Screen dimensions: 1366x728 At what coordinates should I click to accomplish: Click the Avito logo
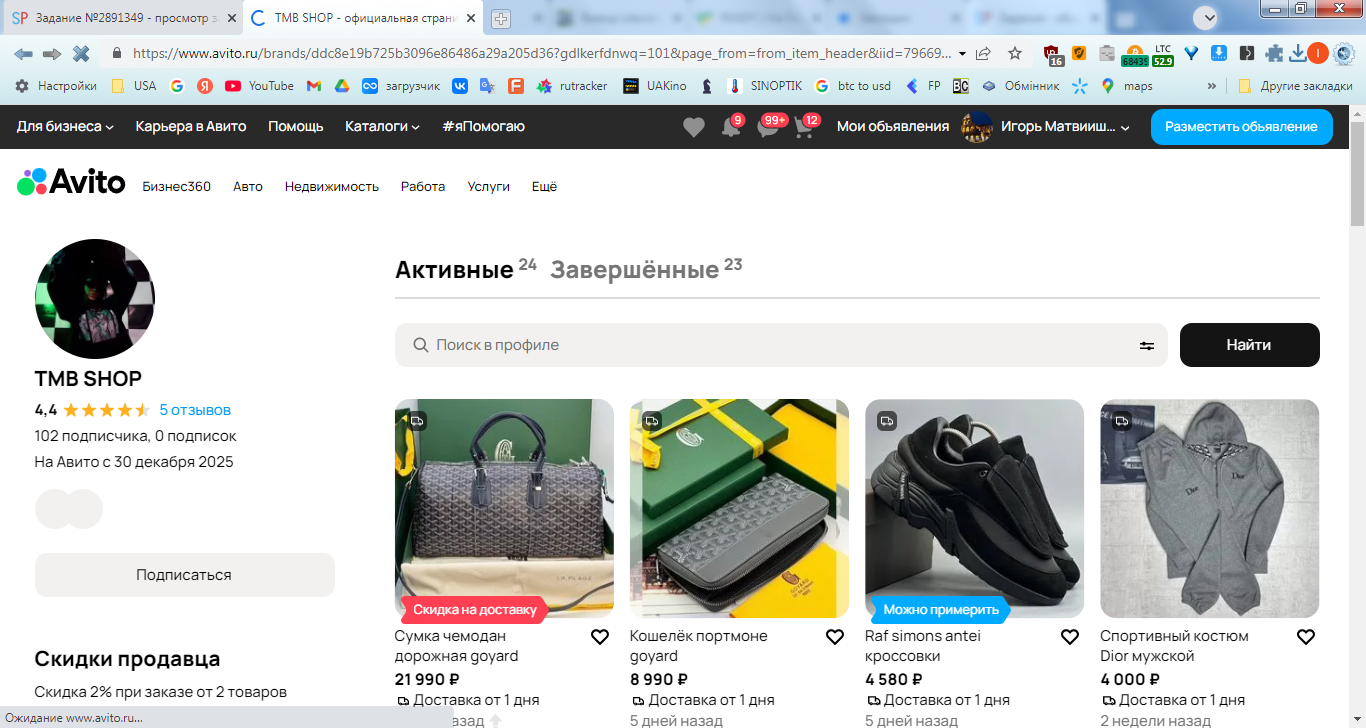(71, 182)
